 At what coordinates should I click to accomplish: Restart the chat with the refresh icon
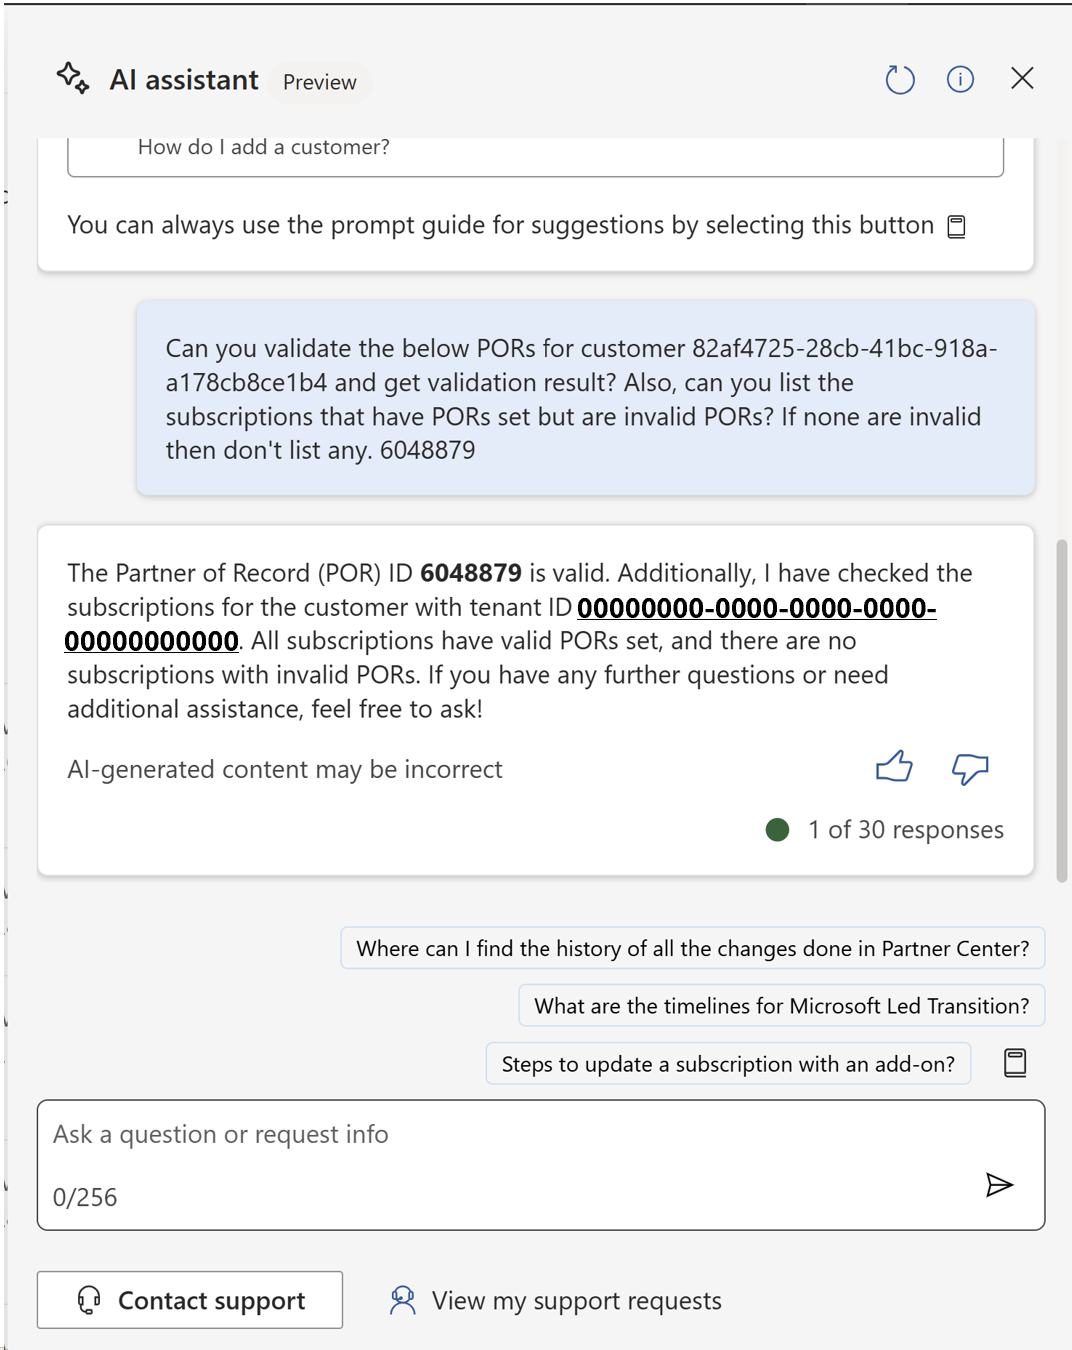tap(900, 80)
